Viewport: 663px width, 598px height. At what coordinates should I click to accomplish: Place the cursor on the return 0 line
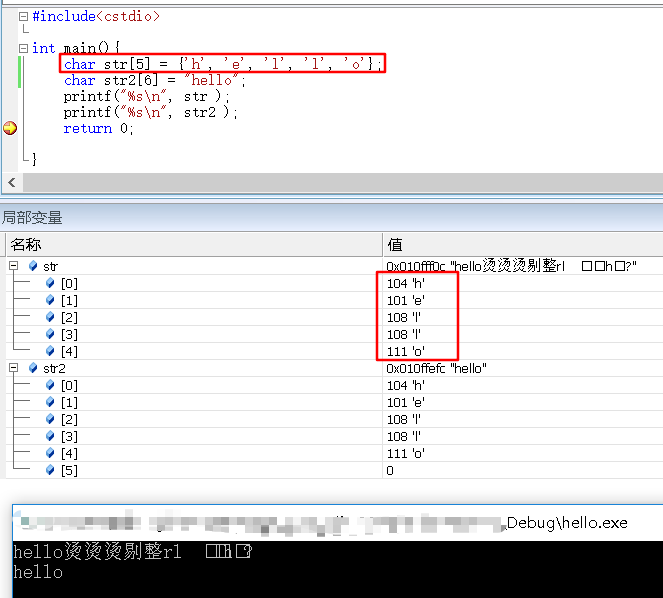tap(98, 128)
